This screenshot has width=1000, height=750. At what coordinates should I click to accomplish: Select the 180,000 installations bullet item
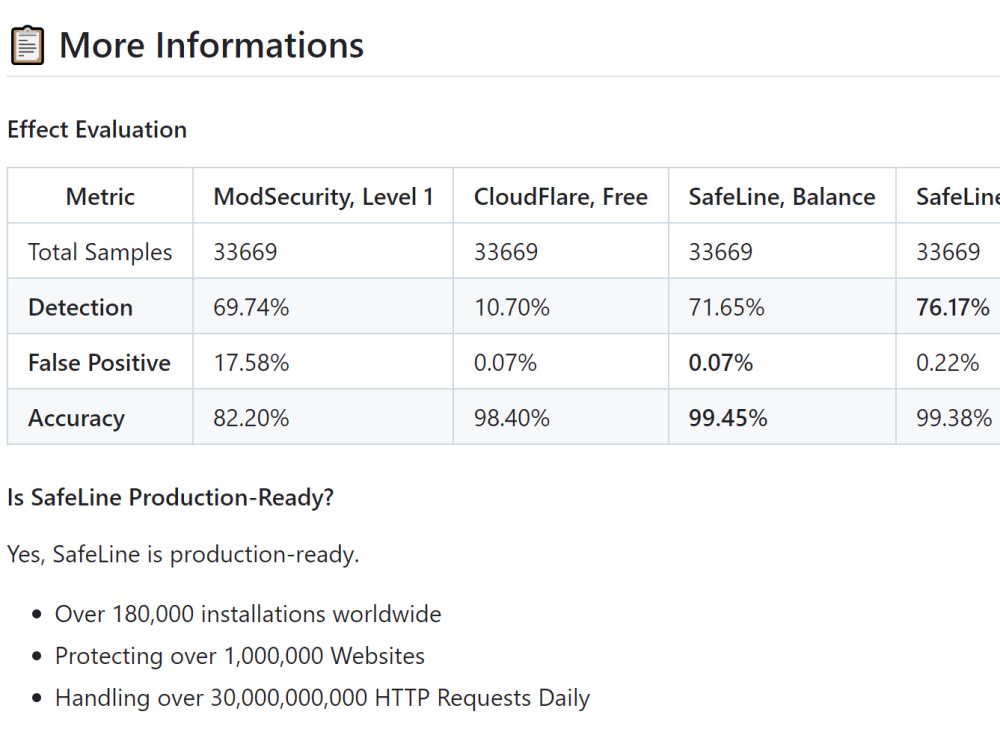tap(248, 614)
